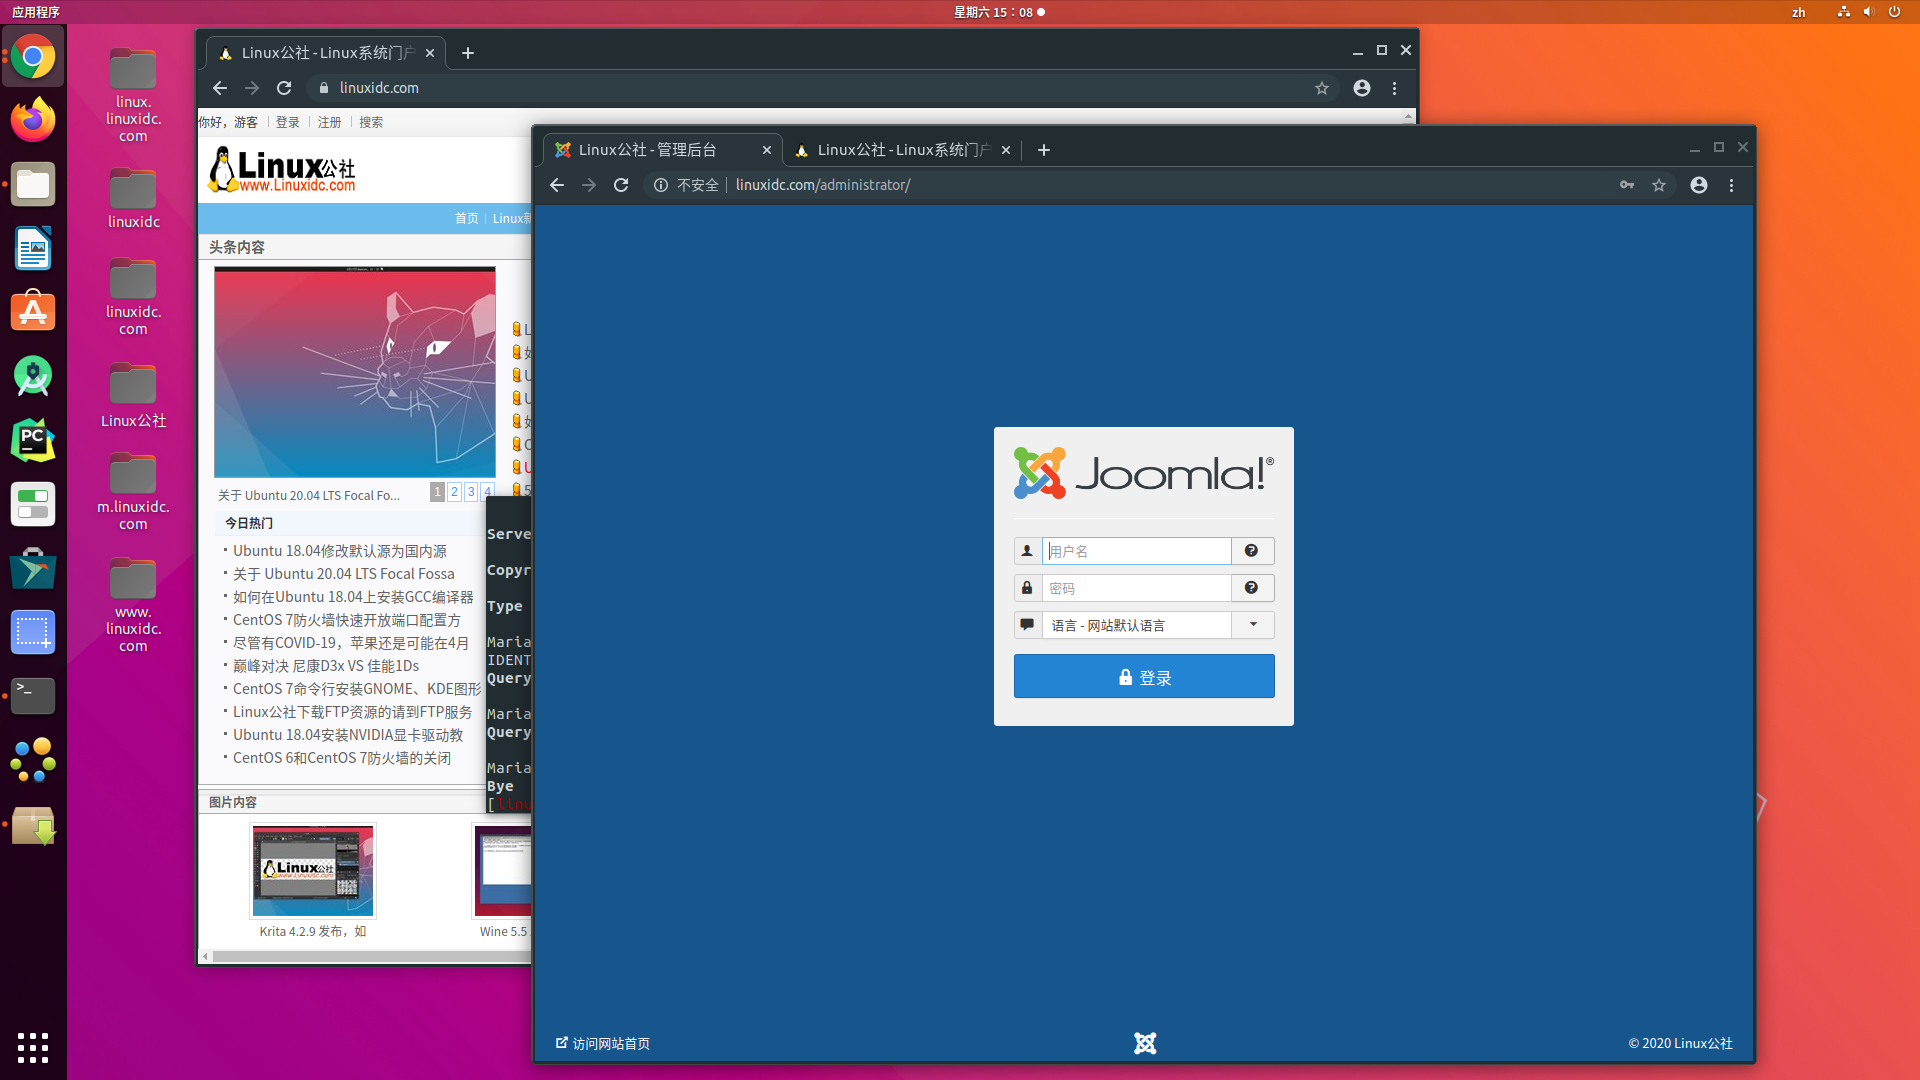Click 登录 link on linuxidc homepage
This screenshot has width=1920, height=1080.
tap(288, 122)
